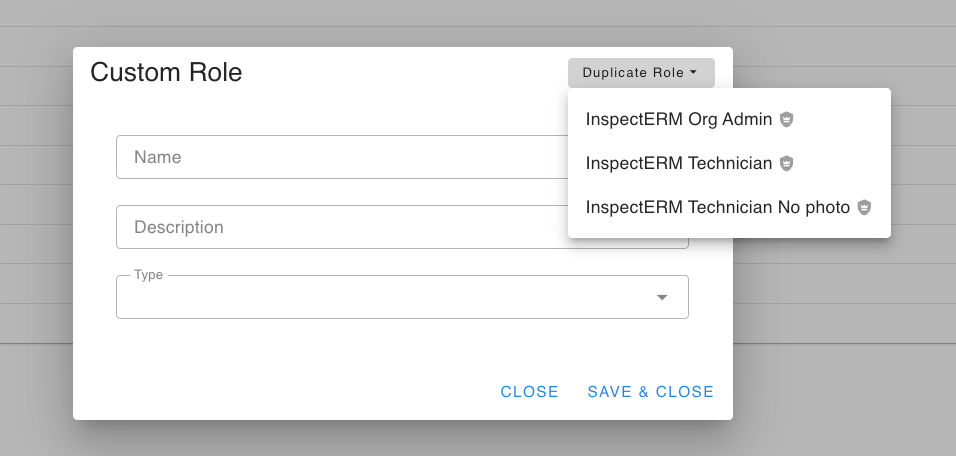
Task: Click the shield icon next to InspectERM Technician
Action: coord(787,163)
